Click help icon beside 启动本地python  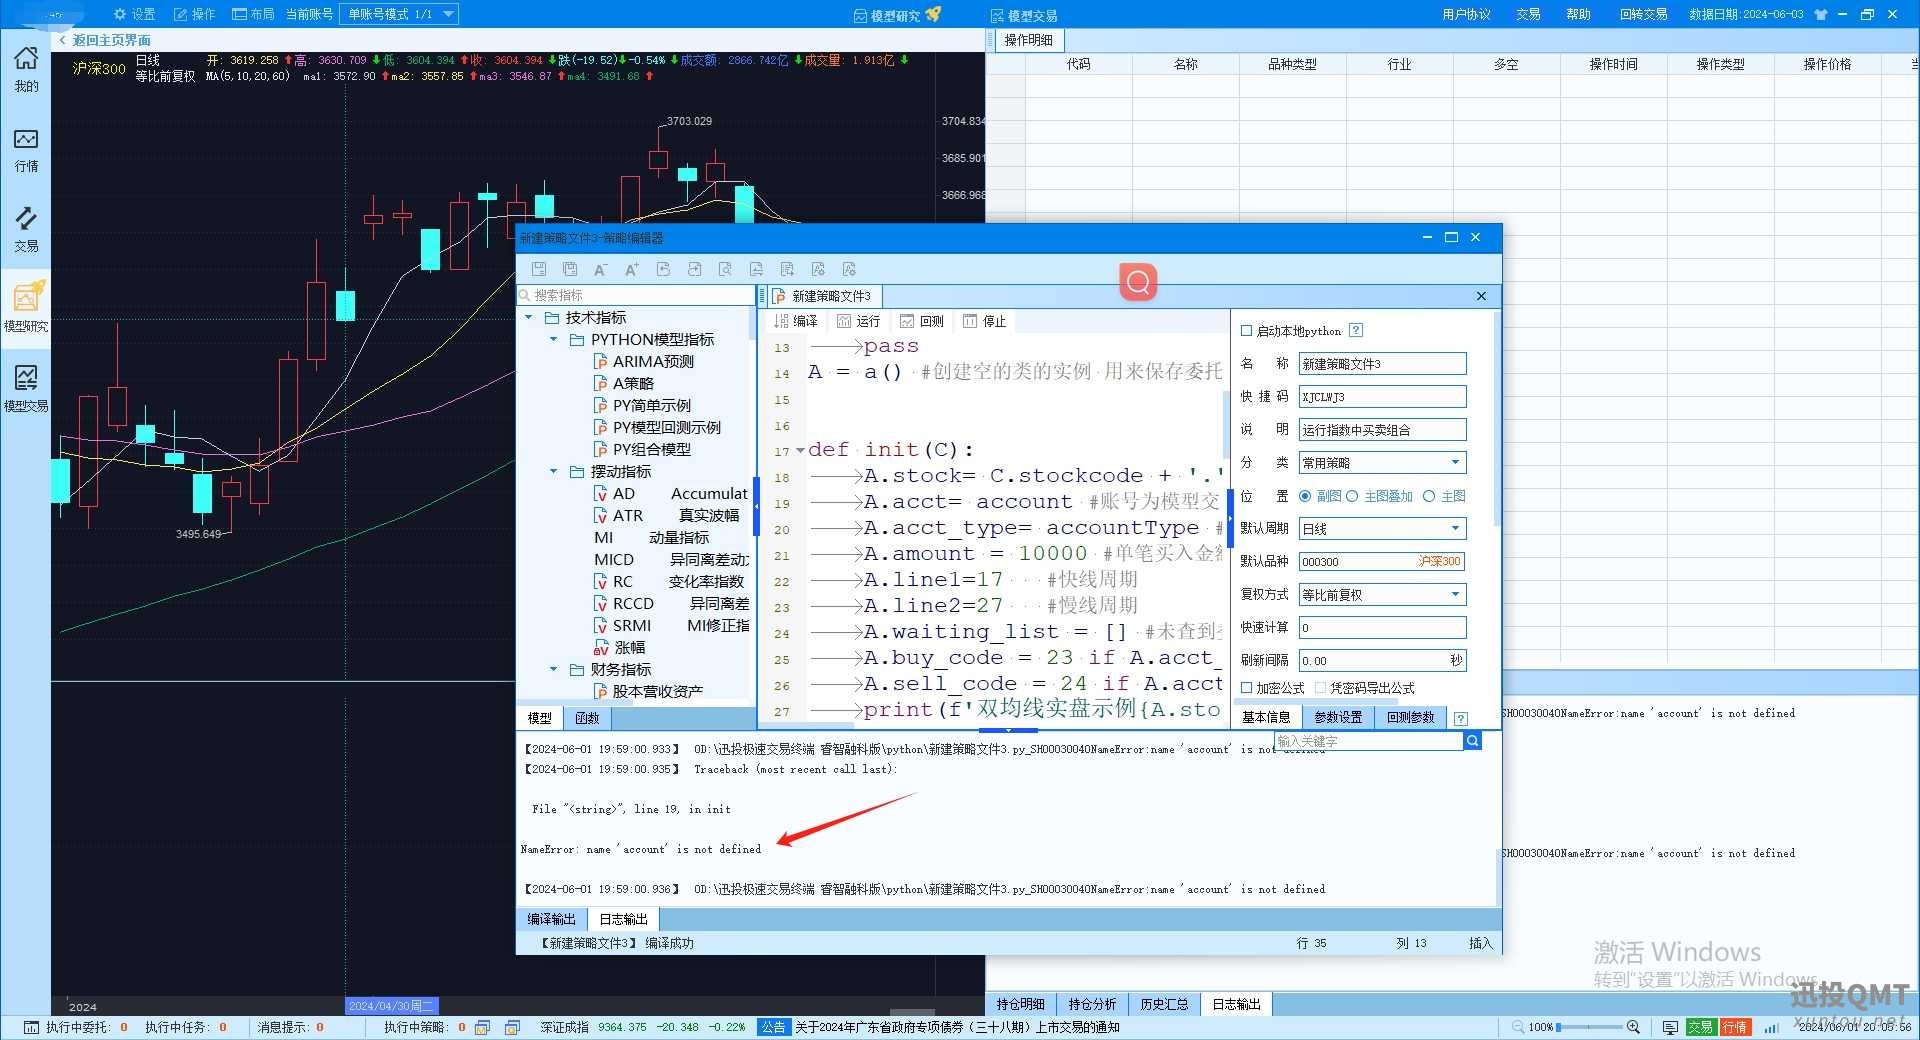point(1356,330)
